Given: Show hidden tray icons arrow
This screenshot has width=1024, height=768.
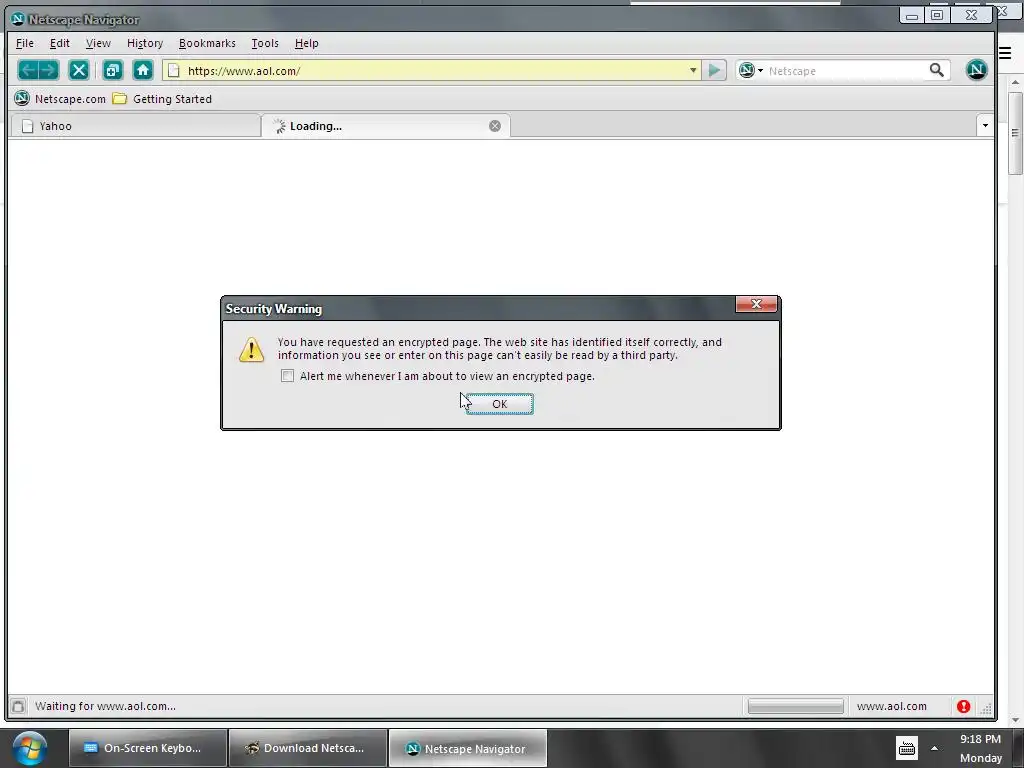Looking at the screenshot, I should [x=935, y=748].
